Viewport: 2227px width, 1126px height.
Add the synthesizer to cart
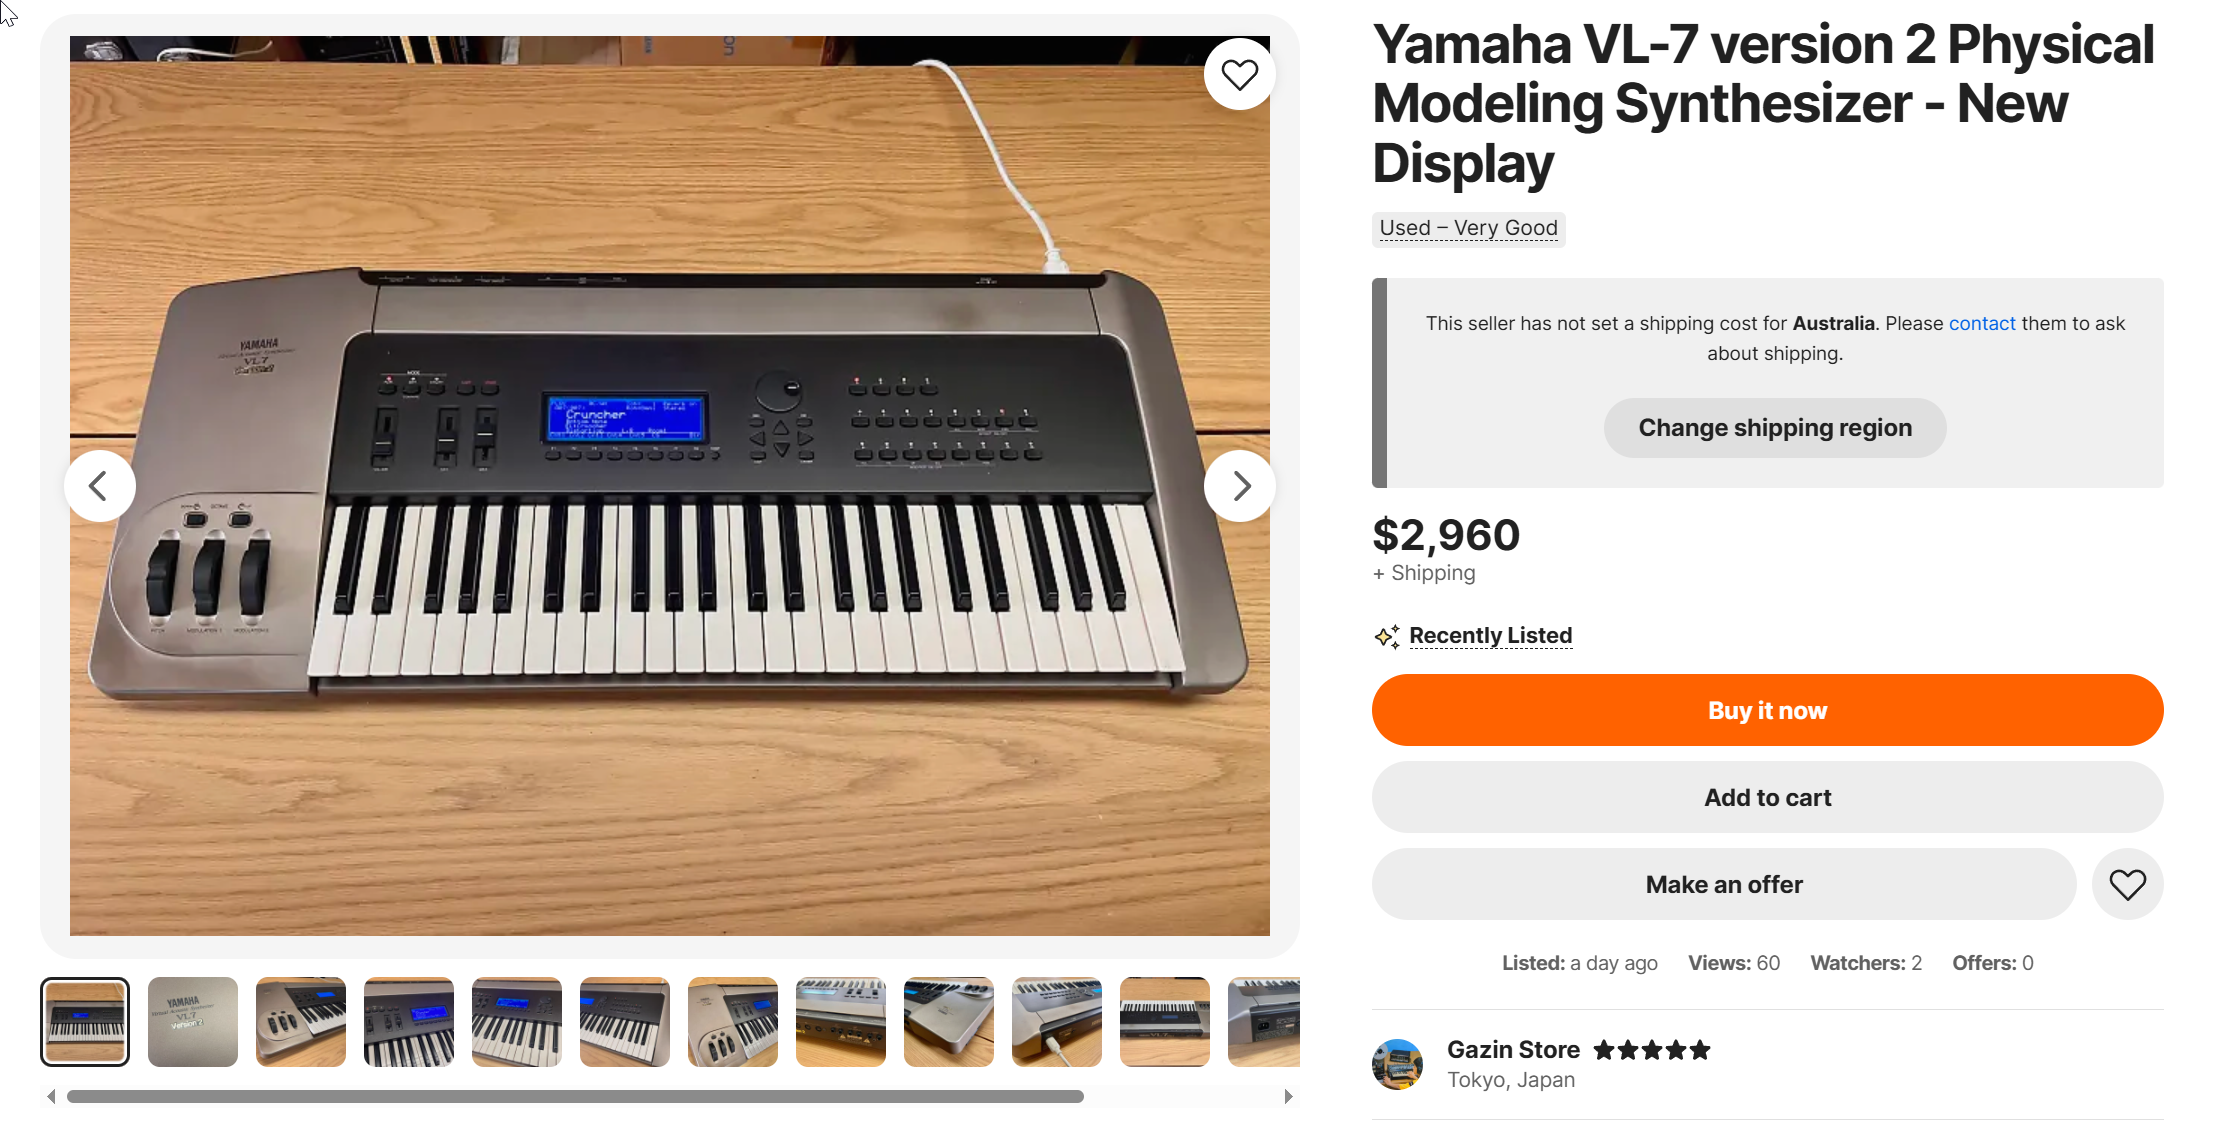1767,797
